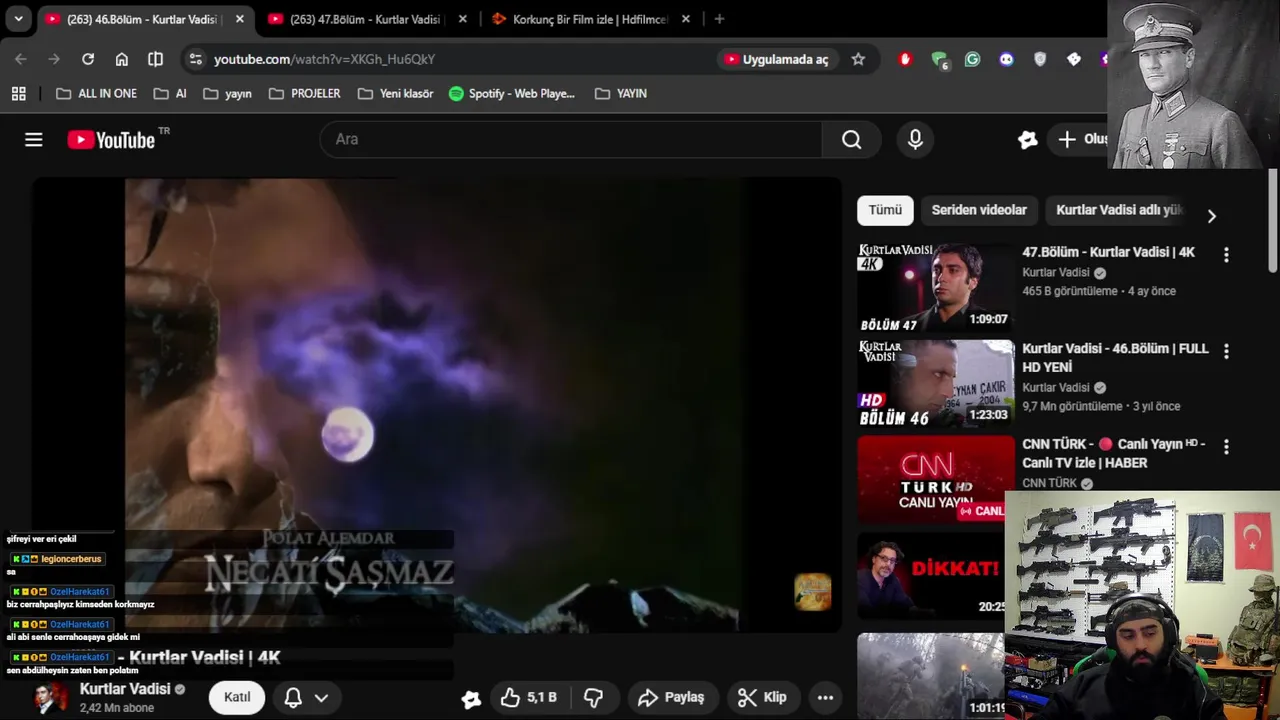1280x720 pixels.
Task: Open more options for the CNN TÜRK video
Action: tap(1226, 447)
